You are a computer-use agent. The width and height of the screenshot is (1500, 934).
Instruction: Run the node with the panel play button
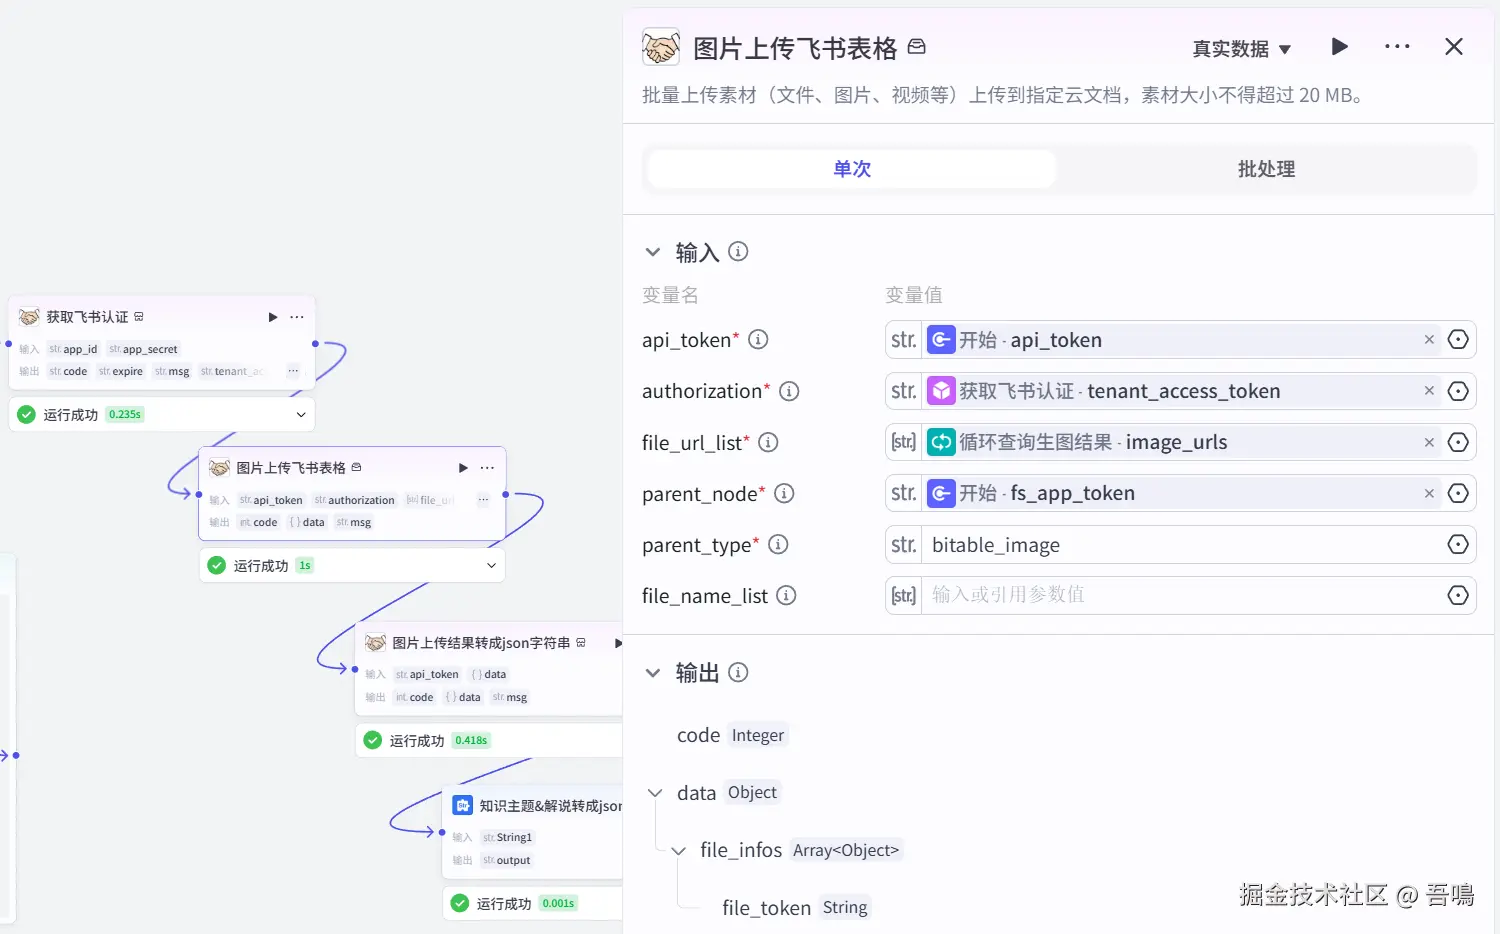coord(1340,47)
